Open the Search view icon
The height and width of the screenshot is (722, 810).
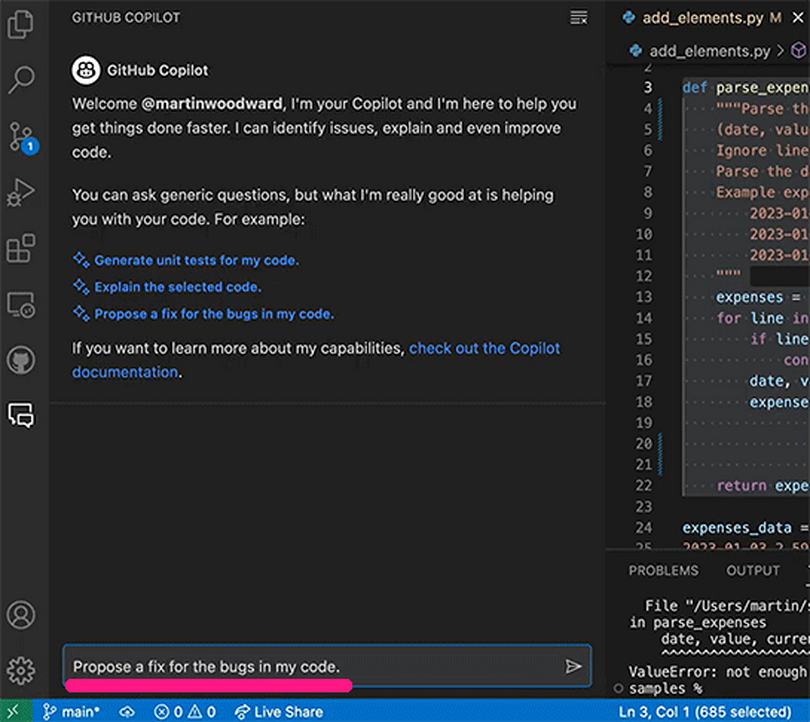tap(21, 80)
